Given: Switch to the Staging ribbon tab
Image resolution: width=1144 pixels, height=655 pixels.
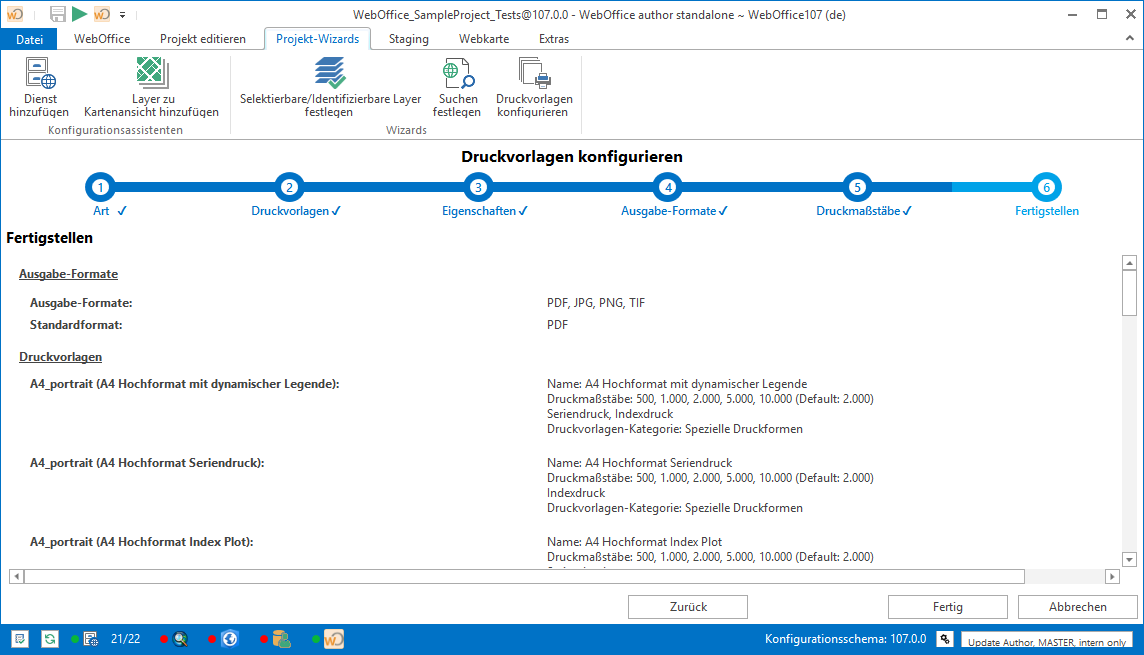Looking at the screenshot, I should (408, 38).
